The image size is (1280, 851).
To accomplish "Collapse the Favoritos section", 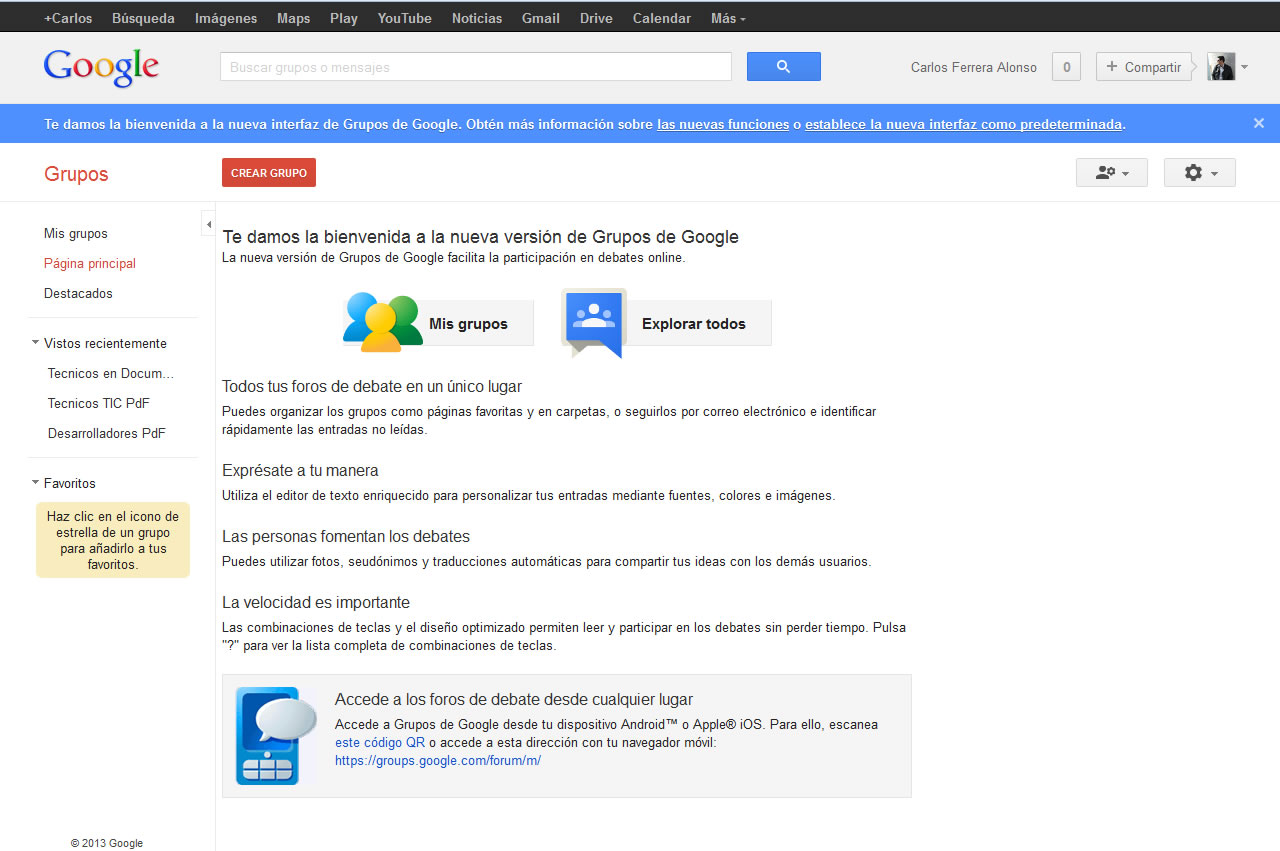I will tap(35, 483).
